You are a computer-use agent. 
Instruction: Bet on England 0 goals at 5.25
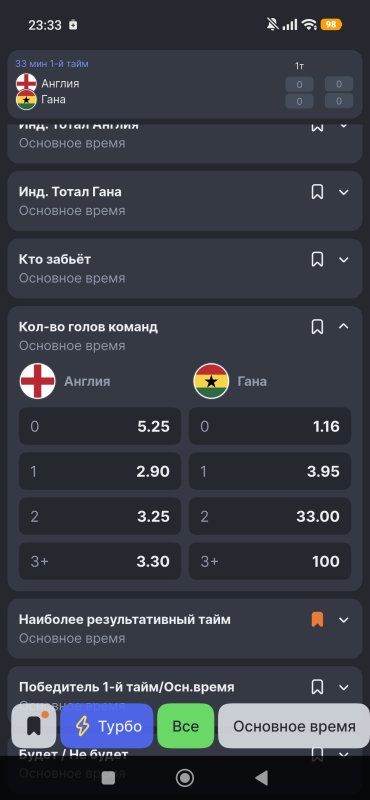point(100,426)
